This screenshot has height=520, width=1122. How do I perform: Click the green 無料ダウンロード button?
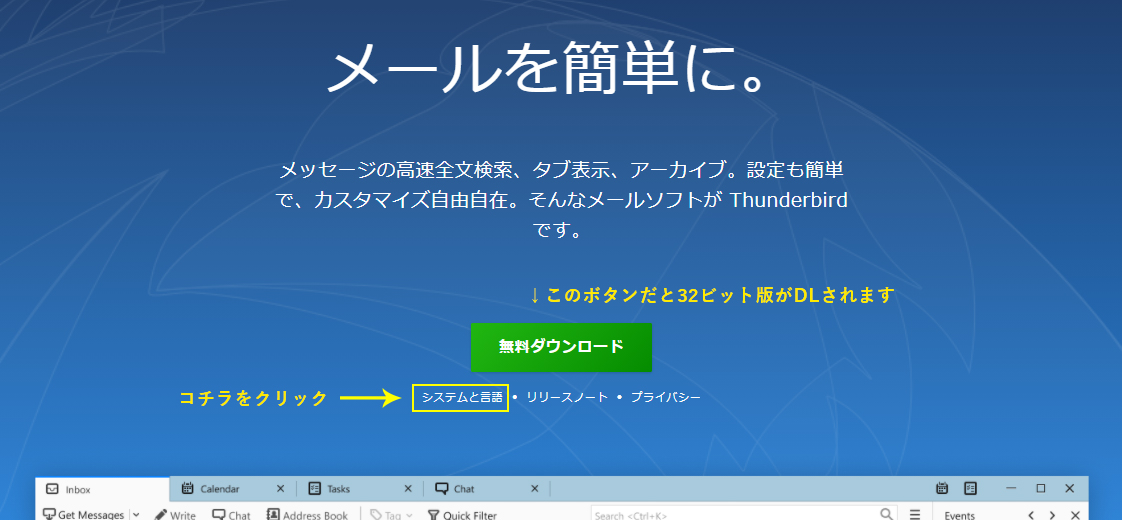point(561,347)
